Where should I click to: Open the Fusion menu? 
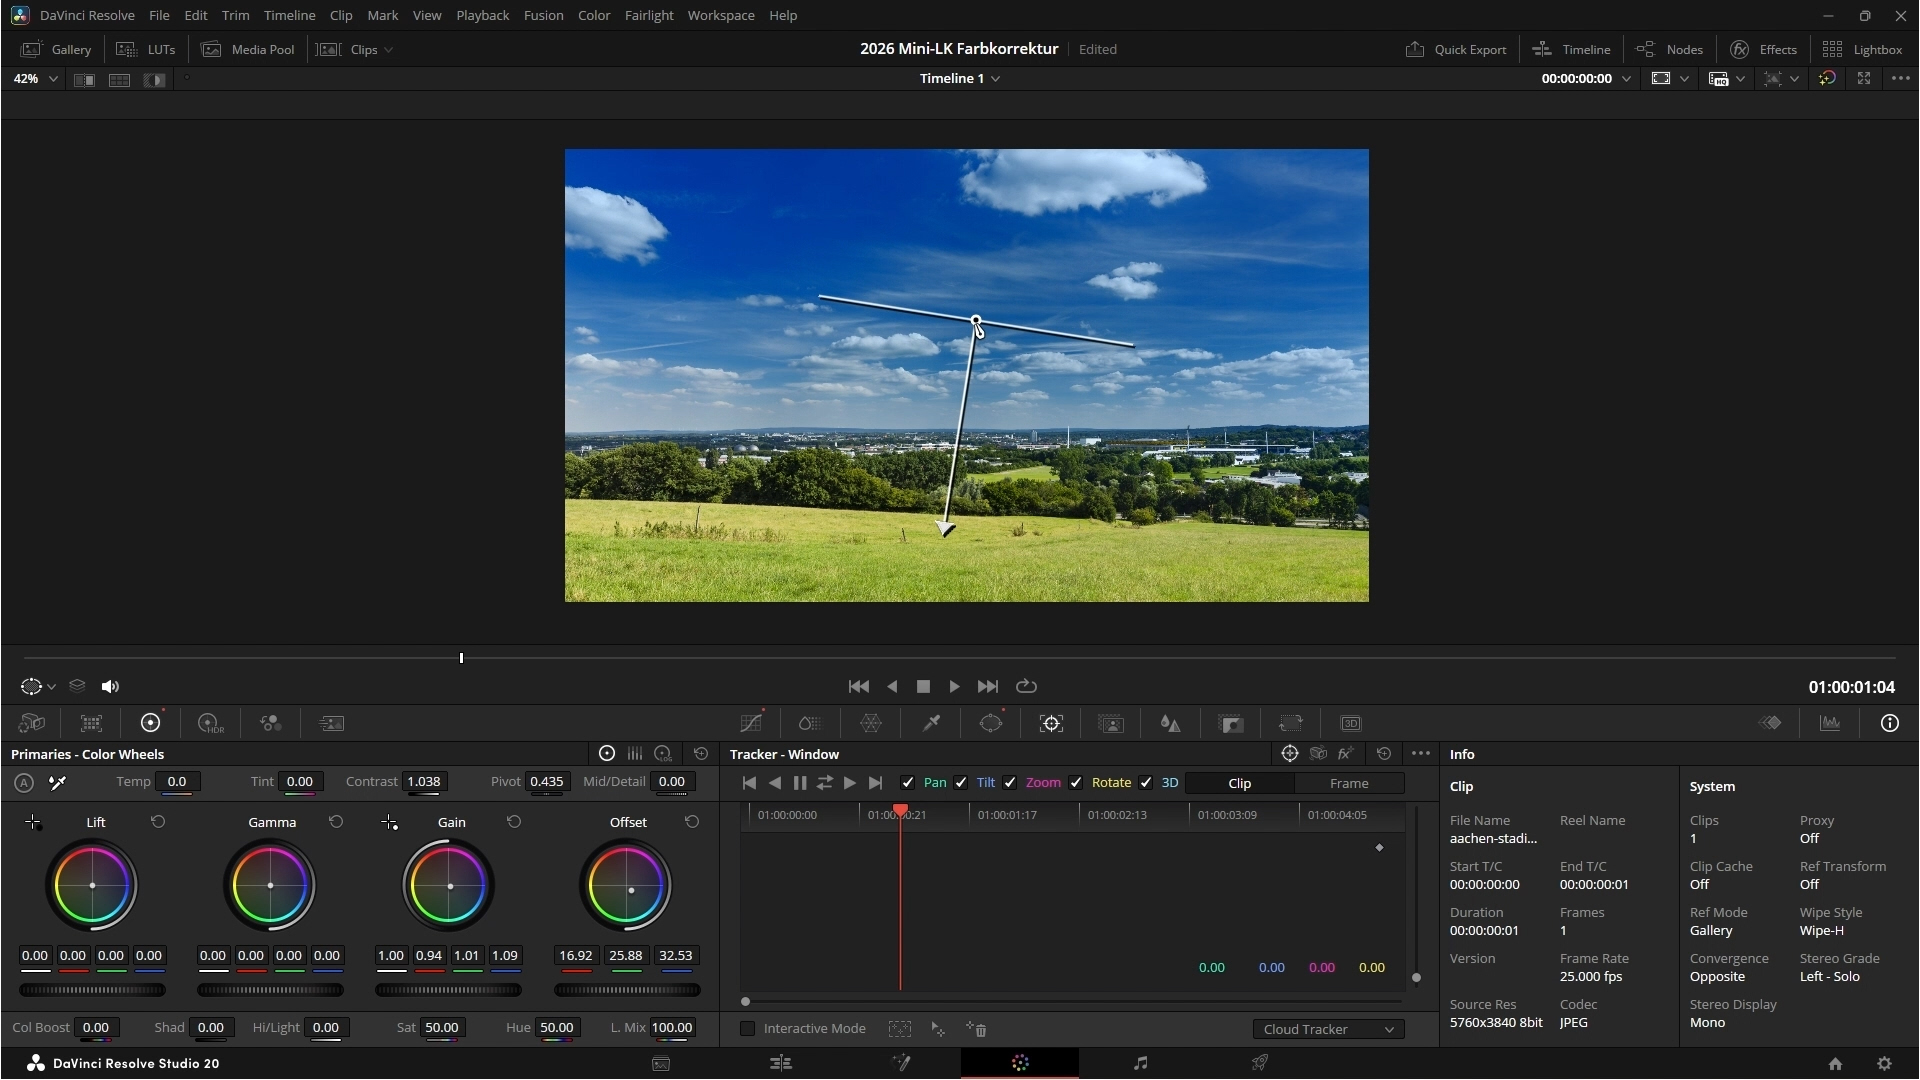(543, 15)
